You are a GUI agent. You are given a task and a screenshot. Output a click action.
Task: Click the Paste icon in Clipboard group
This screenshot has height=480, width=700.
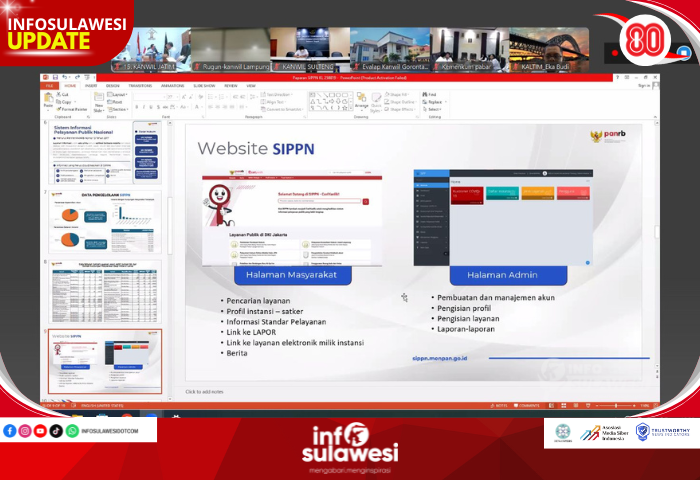point(48,100)
